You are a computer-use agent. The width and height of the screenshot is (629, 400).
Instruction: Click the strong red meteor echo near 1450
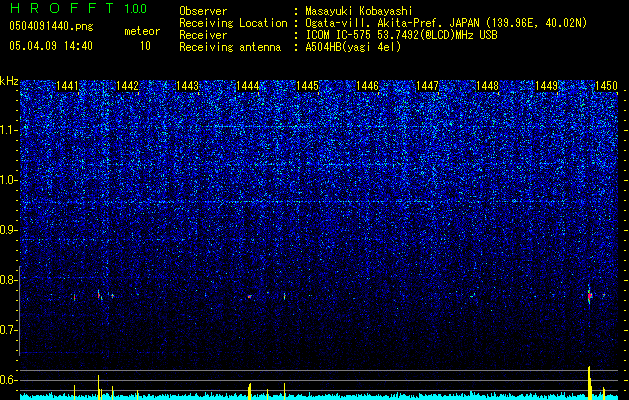pyautogui.click(x=589, y=296)
